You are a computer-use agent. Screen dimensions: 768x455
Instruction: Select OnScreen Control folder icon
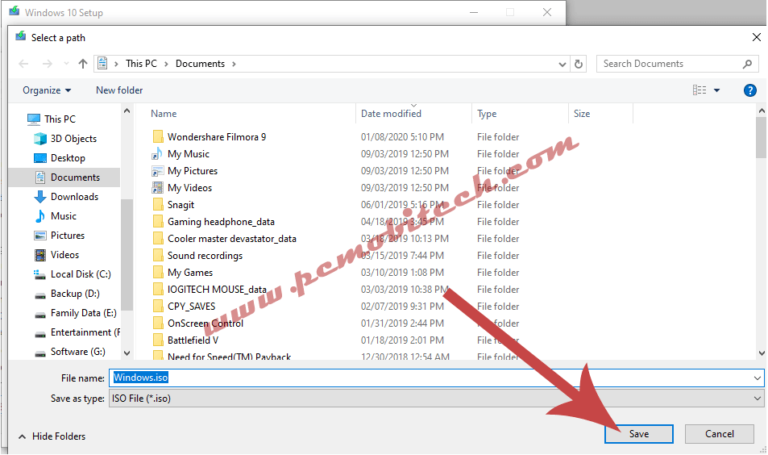[158, 323]
